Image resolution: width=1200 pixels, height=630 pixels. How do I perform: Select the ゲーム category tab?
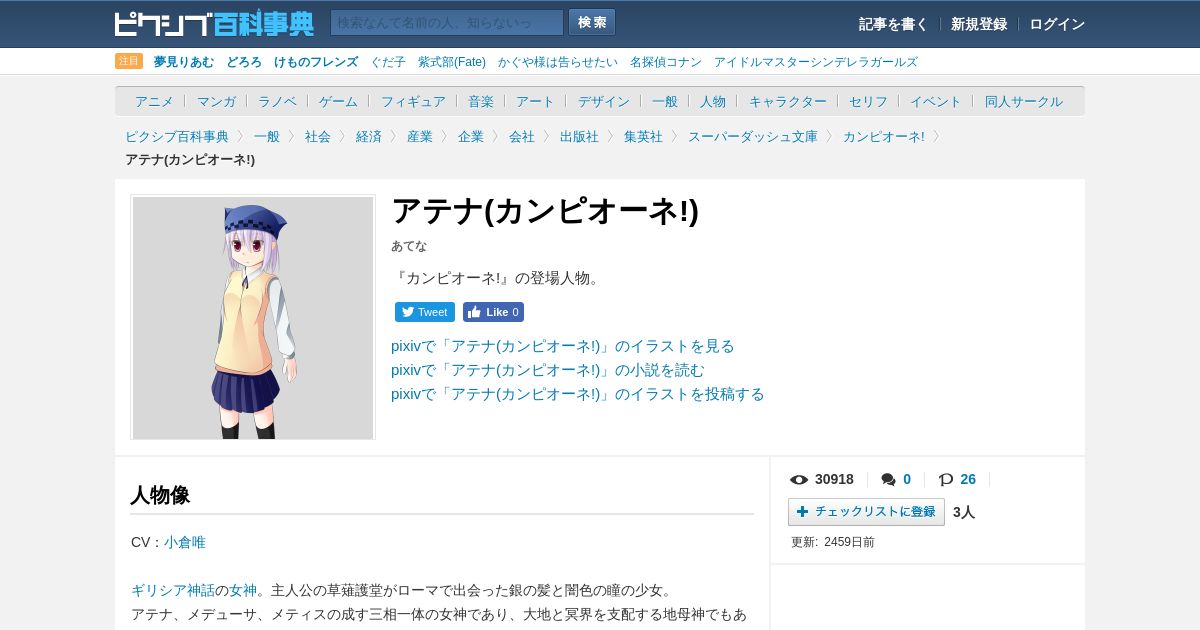(338, 101)
